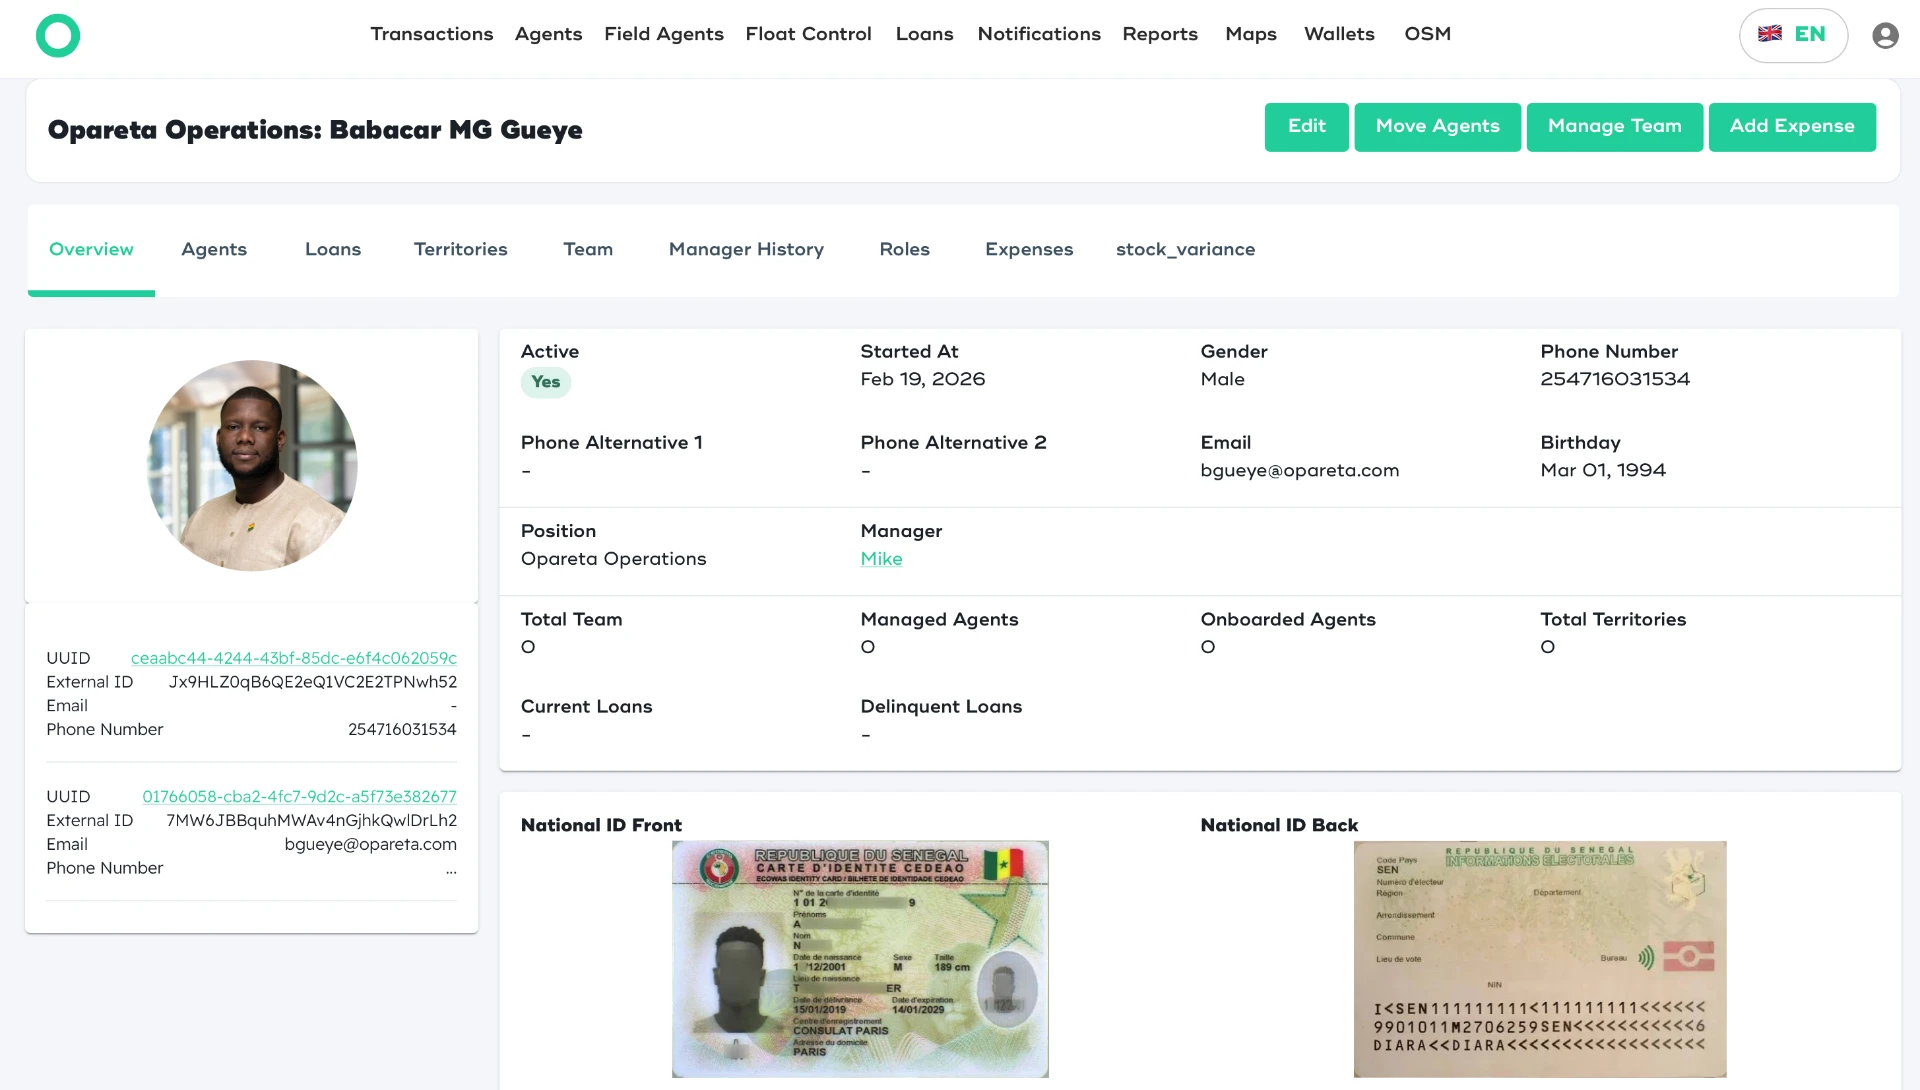
Task: Open Field Agents navigation item
Action: pos(664,34)
